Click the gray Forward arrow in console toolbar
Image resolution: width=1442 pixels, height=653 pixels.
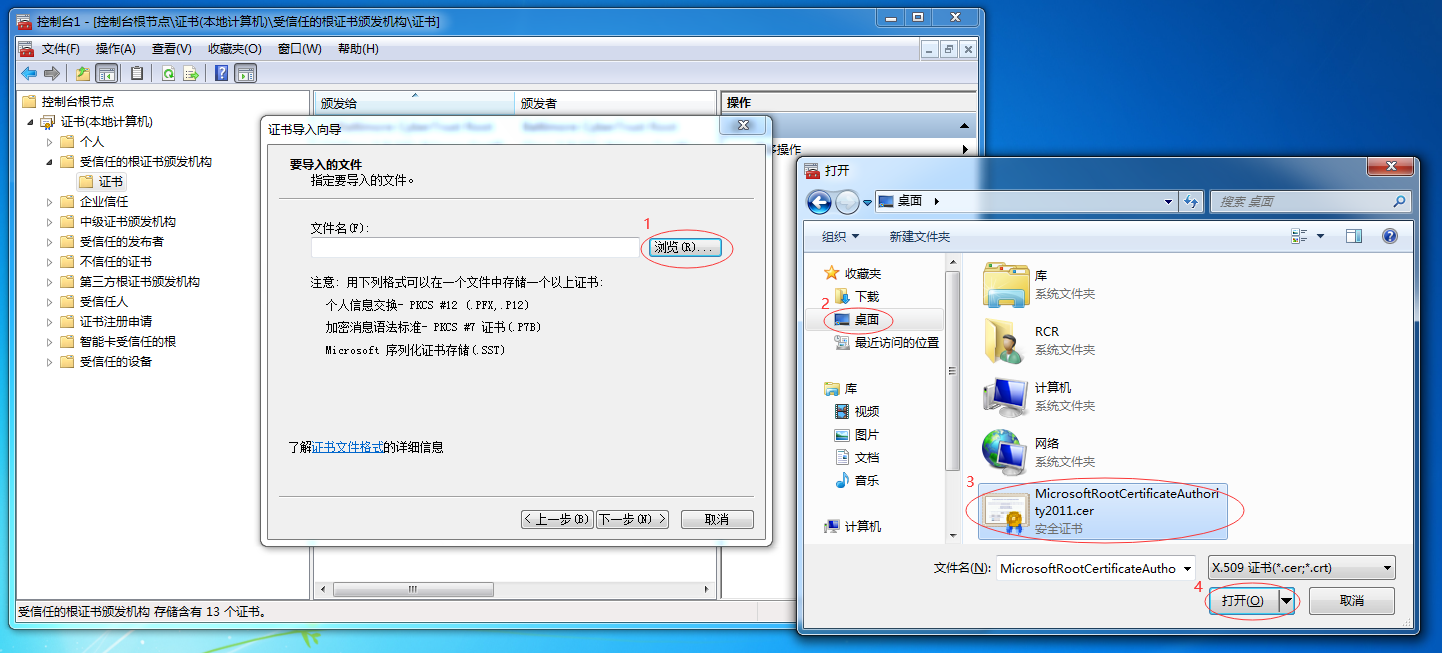[x=51, y=73]
